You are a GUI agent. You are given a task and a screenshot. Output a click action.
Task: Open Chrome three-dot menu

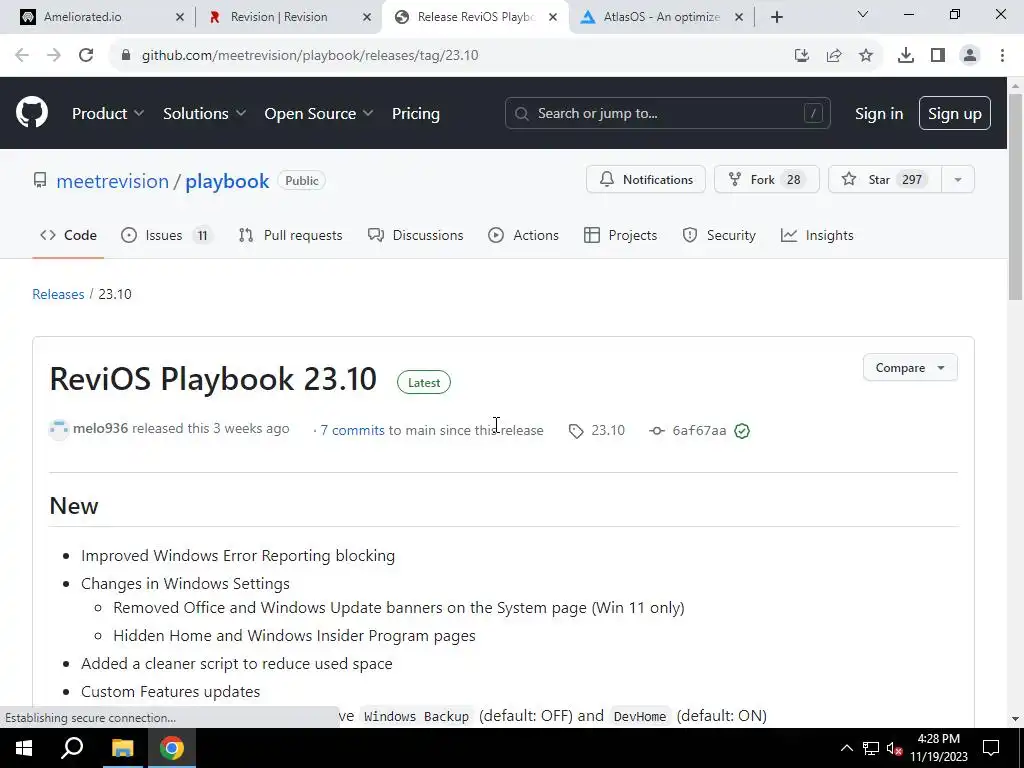click(x=1002, y=55)
